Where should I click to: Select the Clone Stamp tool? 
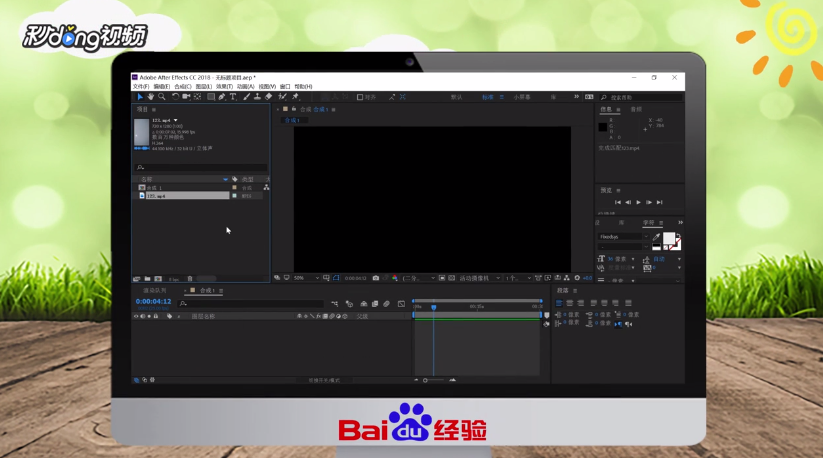[x=257, y=97]
